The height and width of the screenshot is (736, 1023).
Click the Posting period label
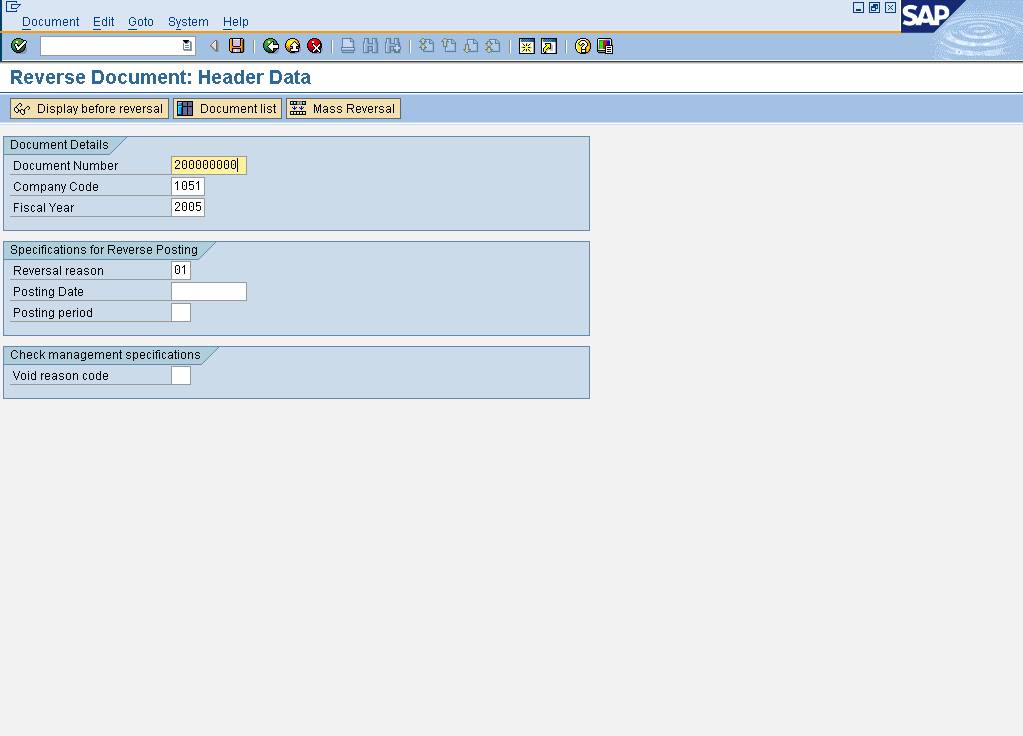(53, 313)
